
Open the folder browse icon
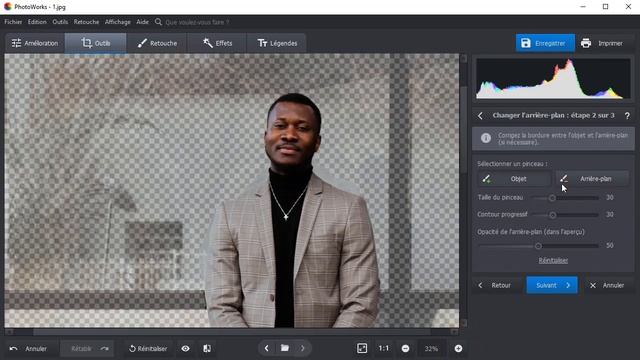coord(285,348)
